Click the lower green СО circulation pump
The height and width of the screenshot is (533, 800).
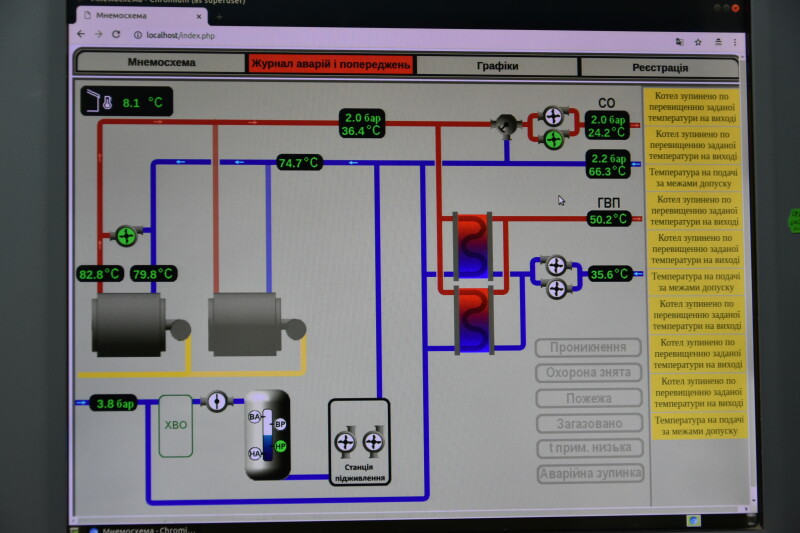pyautogui.click(x=554, y=139)
